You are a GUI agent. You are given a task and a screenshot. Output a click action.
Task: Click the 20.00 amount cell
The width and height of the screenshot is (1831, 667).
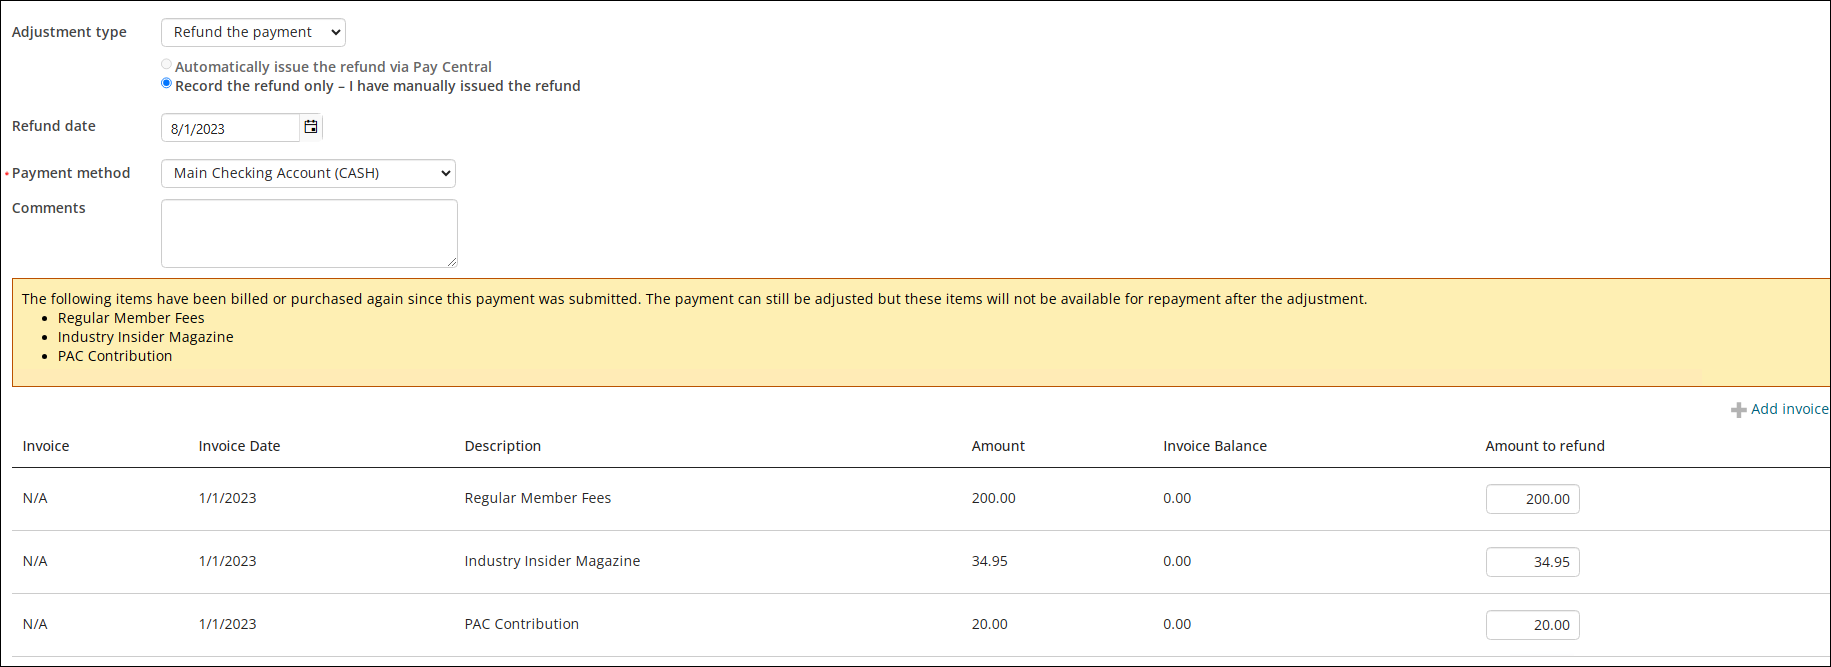click(989, 624)
